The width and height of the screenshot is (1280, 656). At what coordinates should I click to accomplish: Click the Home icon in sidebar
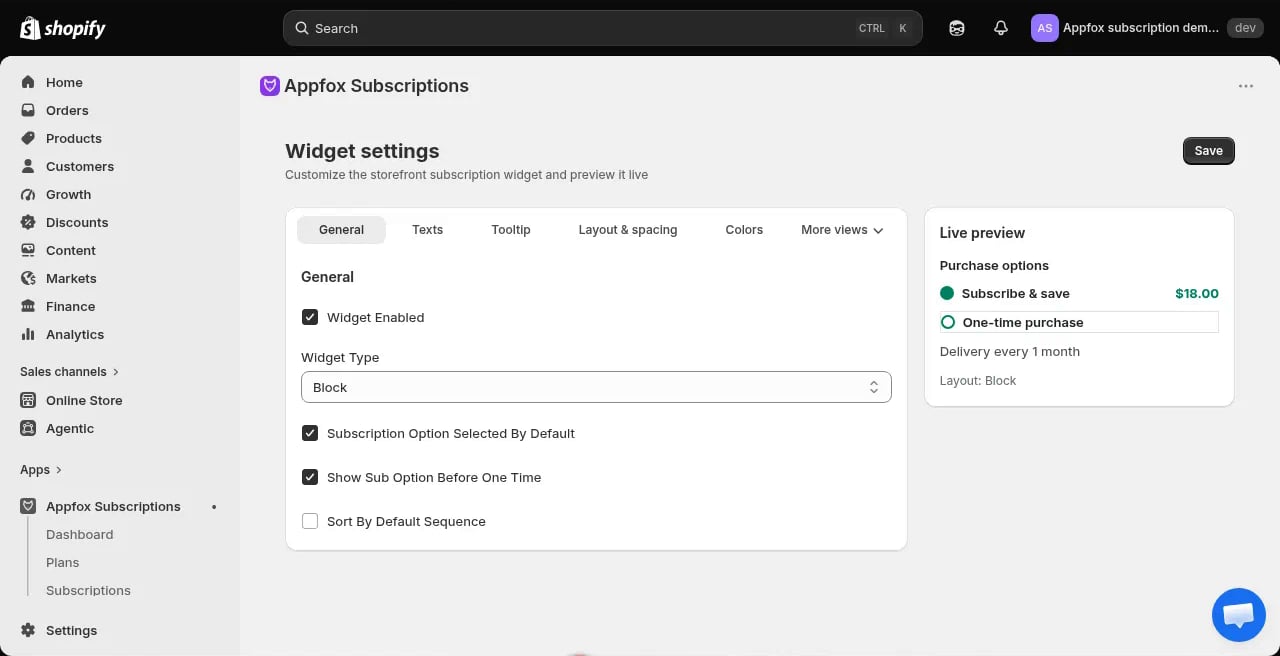point(28,82)
